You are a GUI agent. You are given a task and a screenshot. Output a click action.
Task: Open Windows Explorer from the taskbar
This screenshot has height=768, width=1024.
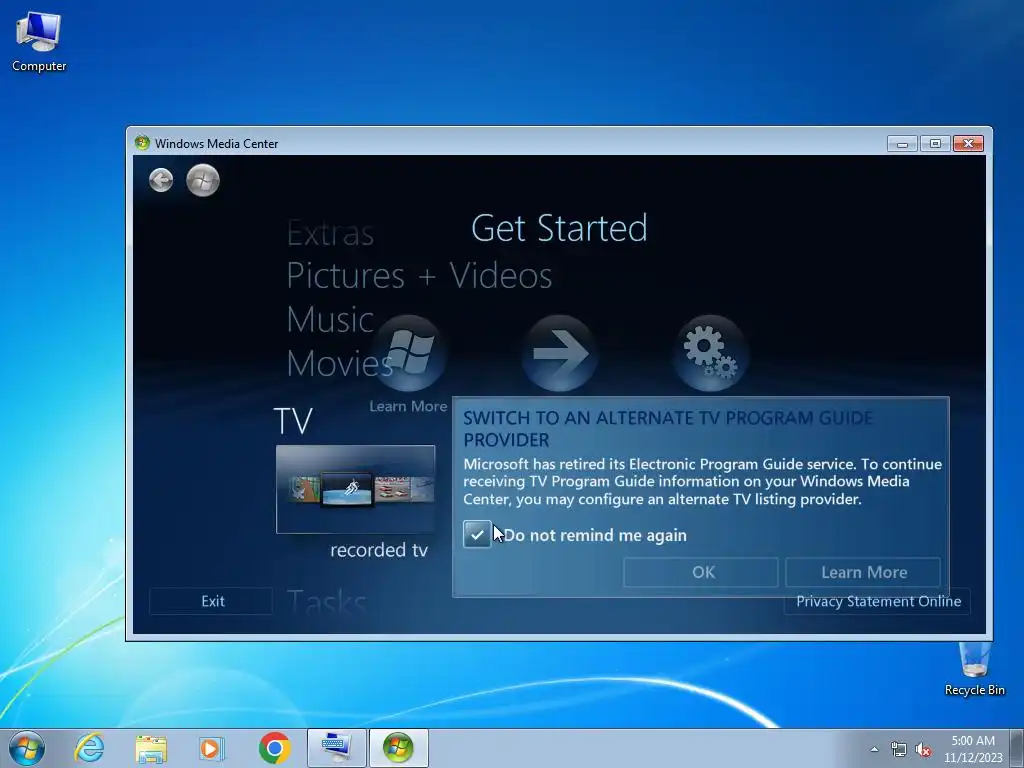point(151,748)
